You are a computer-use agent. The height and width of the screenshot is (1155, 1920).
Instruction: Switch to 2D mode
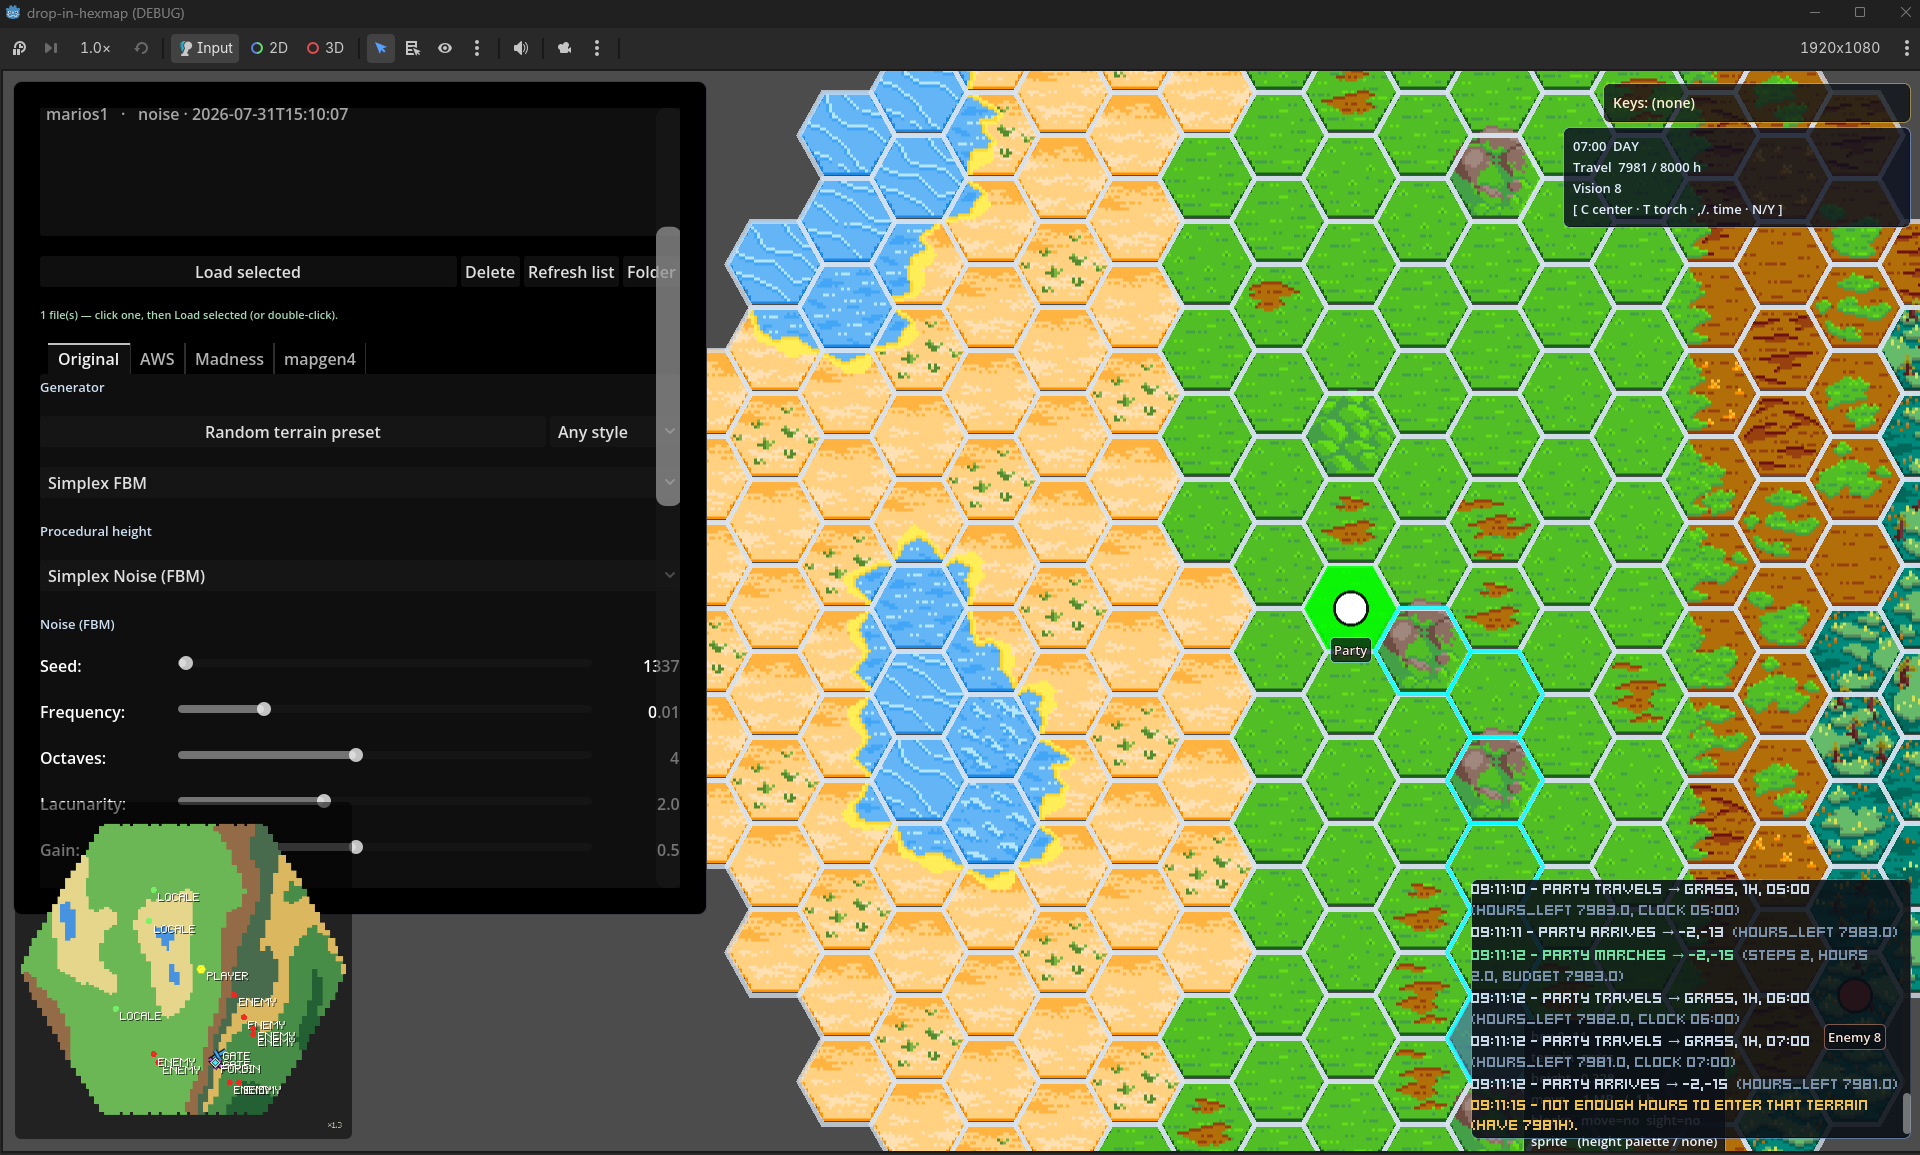coord(269,48)
